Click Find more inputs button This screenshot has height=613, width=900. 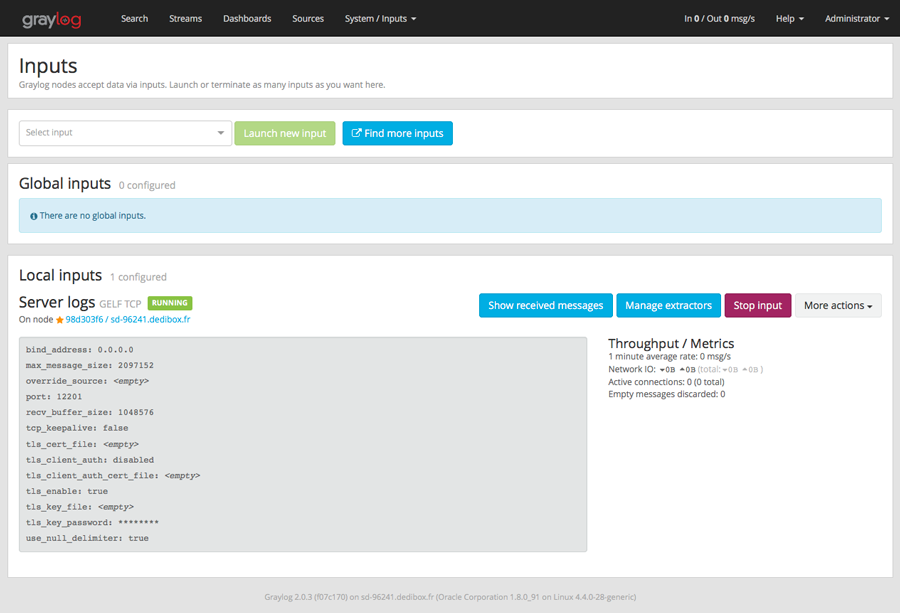click(x=397, y=133)
